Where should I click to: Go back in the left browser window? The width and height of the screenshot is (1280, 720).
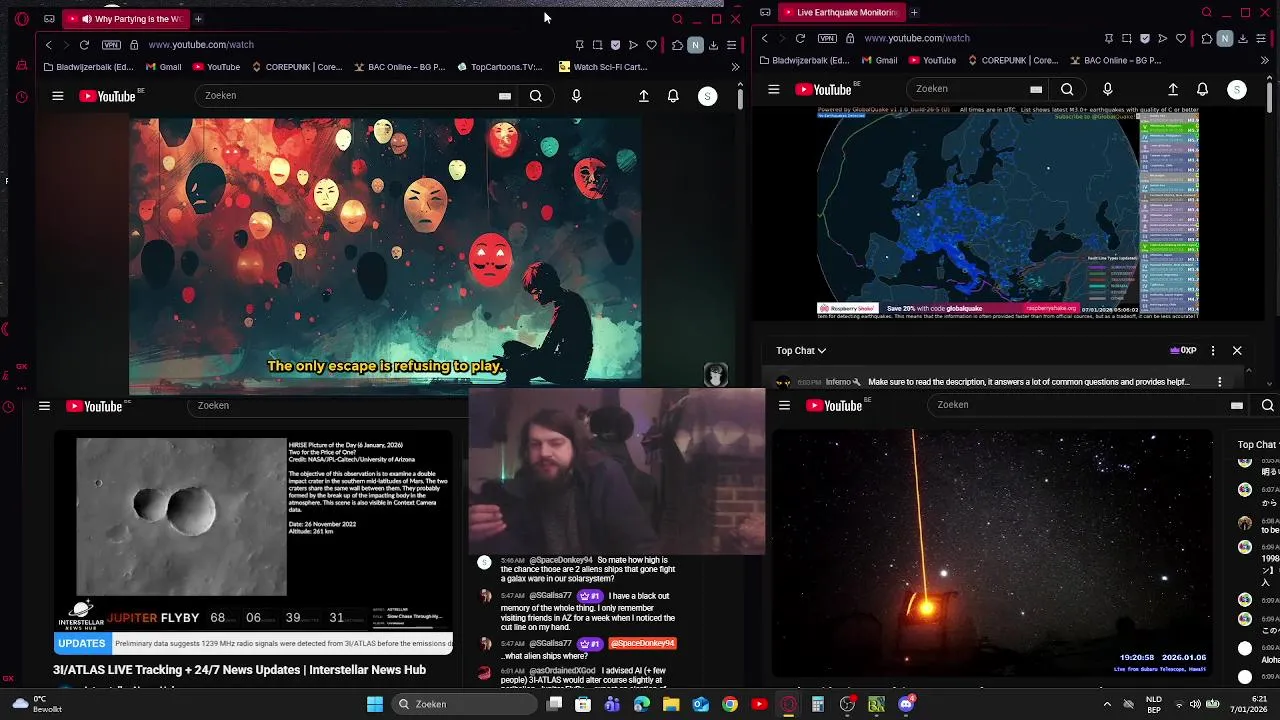[48, 45]
